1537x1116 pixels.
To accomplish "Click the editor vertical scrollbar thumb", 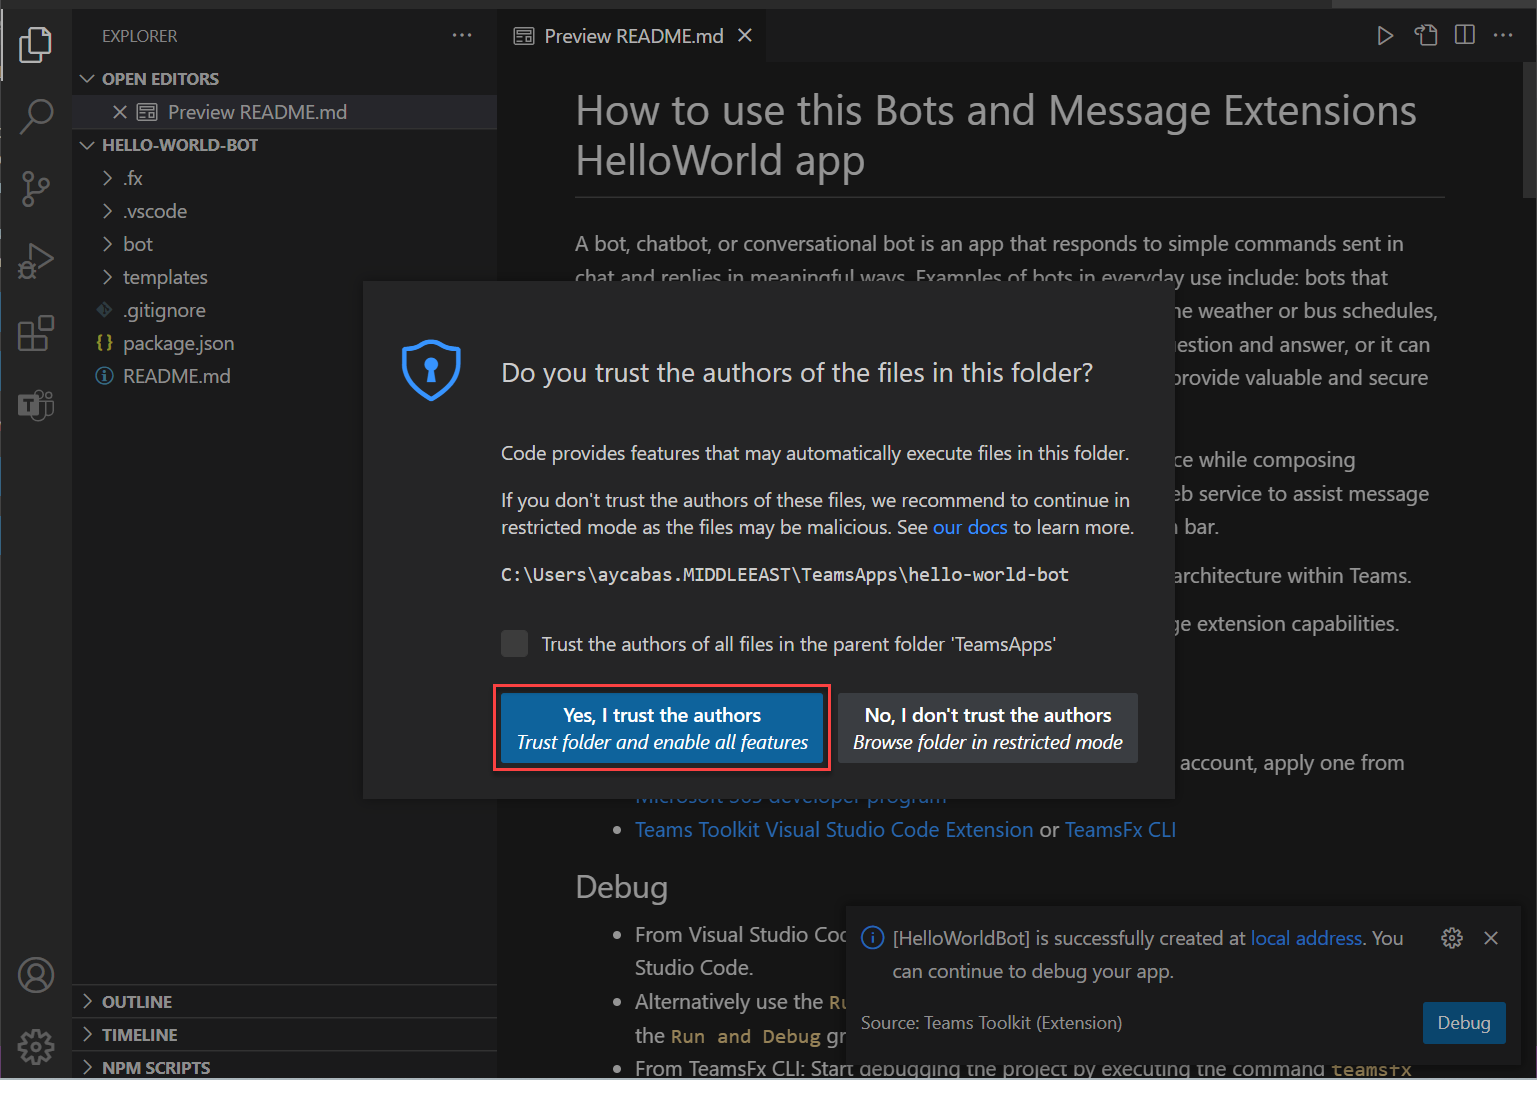I will tap(1529, 129).
